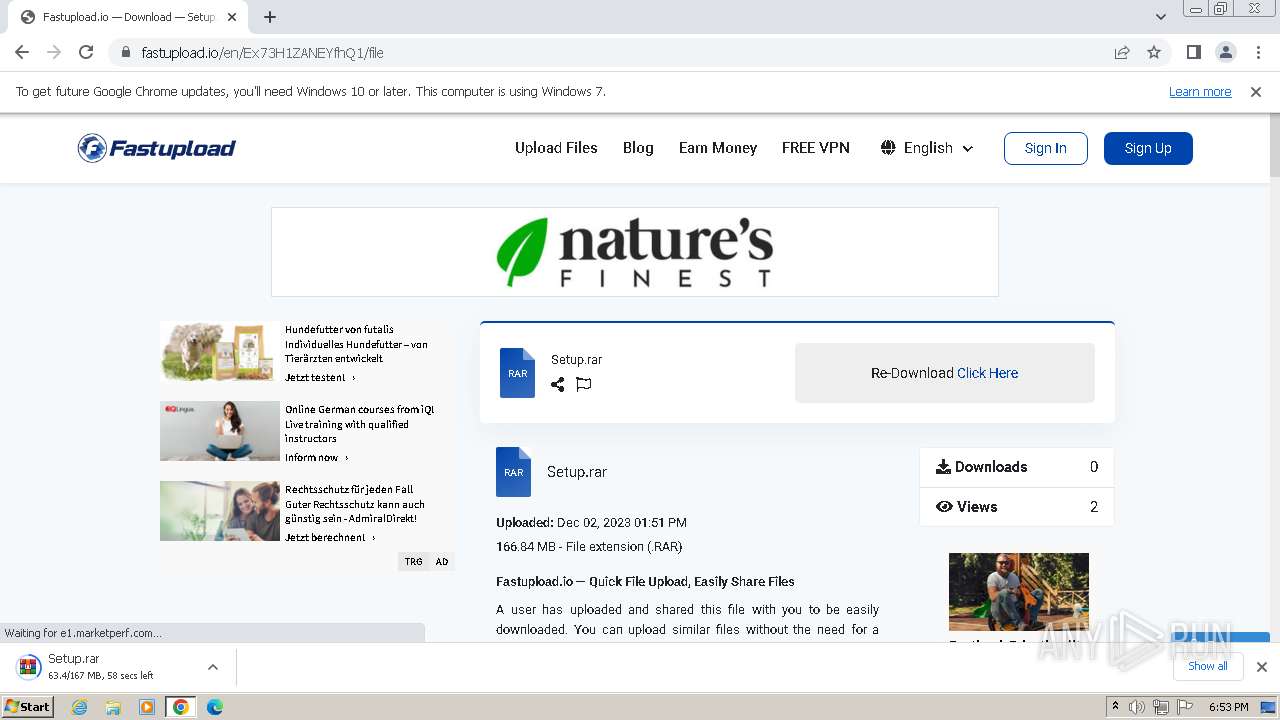Screen dimensions: 1280x720
Task: Launch Internet Explorer from taskbar
Action: [x=79, y=707]
